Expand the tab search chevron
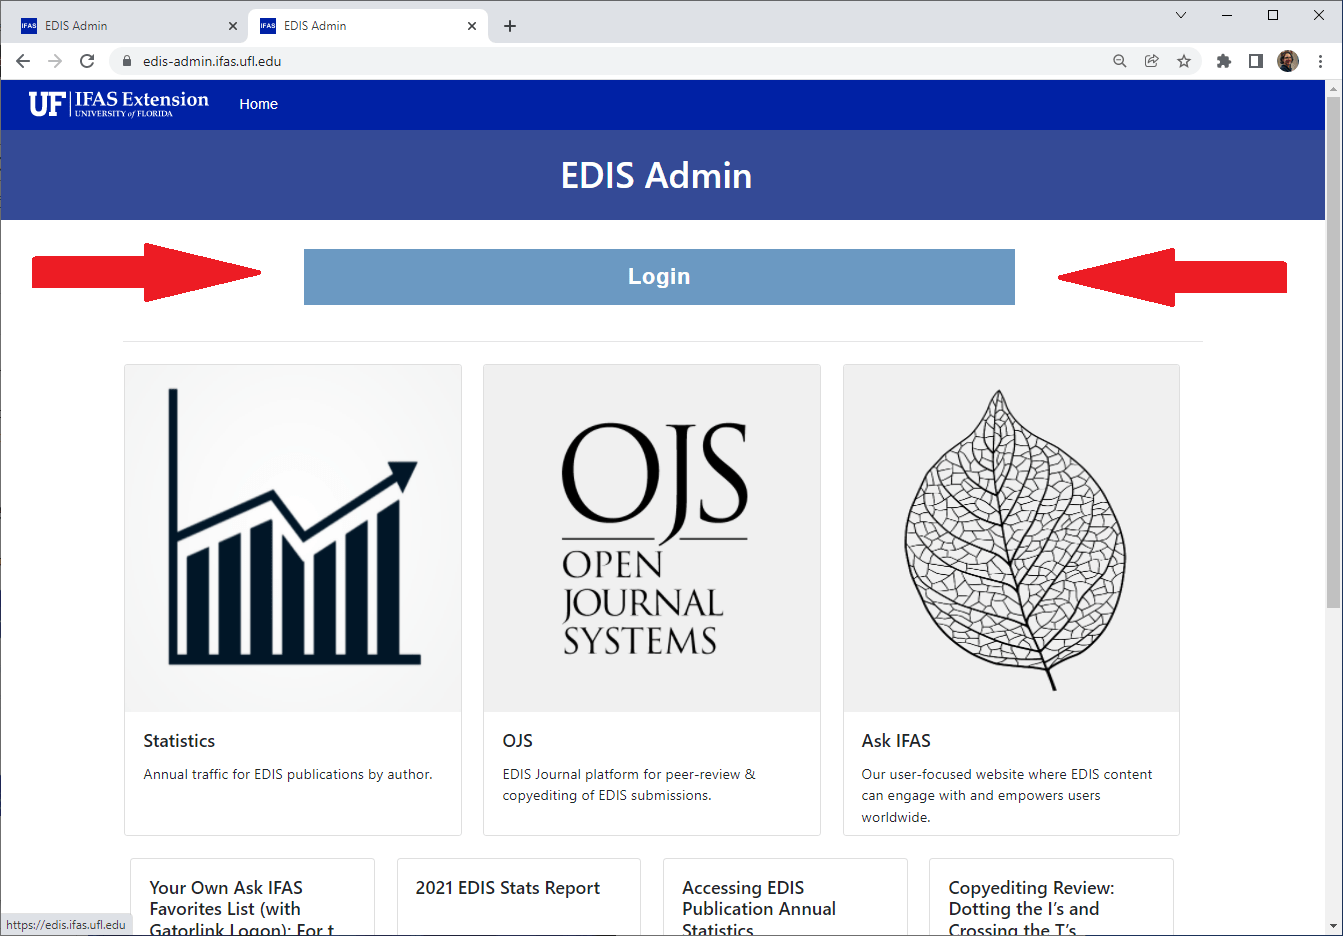Viewport: 1343px width, 936px height. pos(1181,15)
